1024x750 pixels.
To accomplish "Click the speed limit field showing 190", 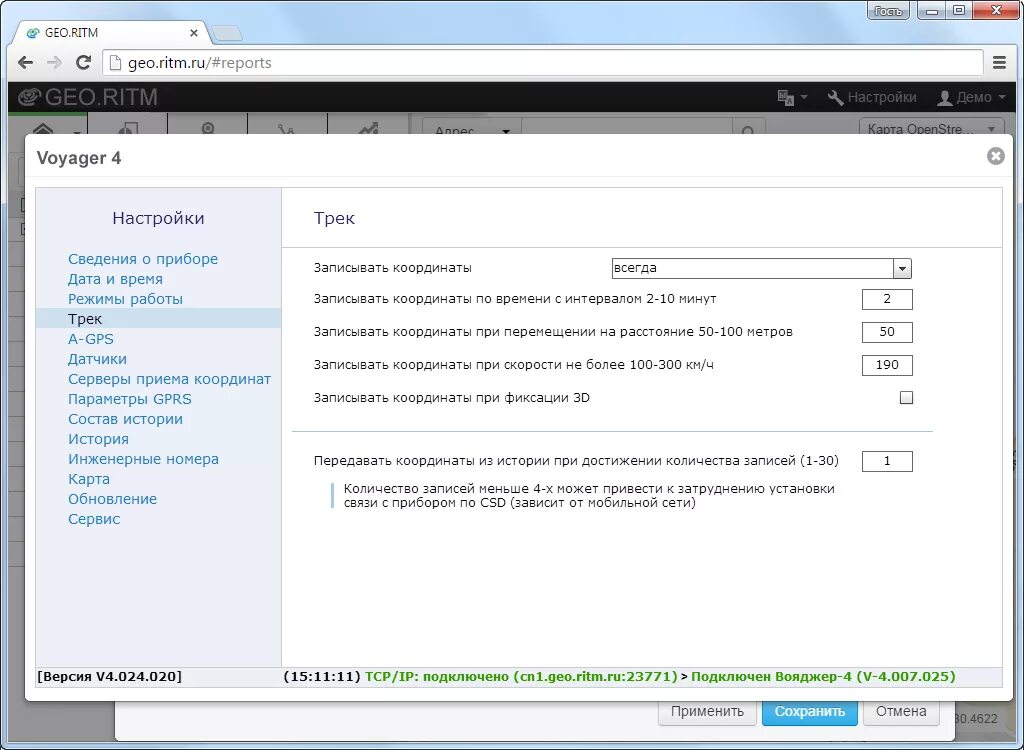I will pos(887,365).
